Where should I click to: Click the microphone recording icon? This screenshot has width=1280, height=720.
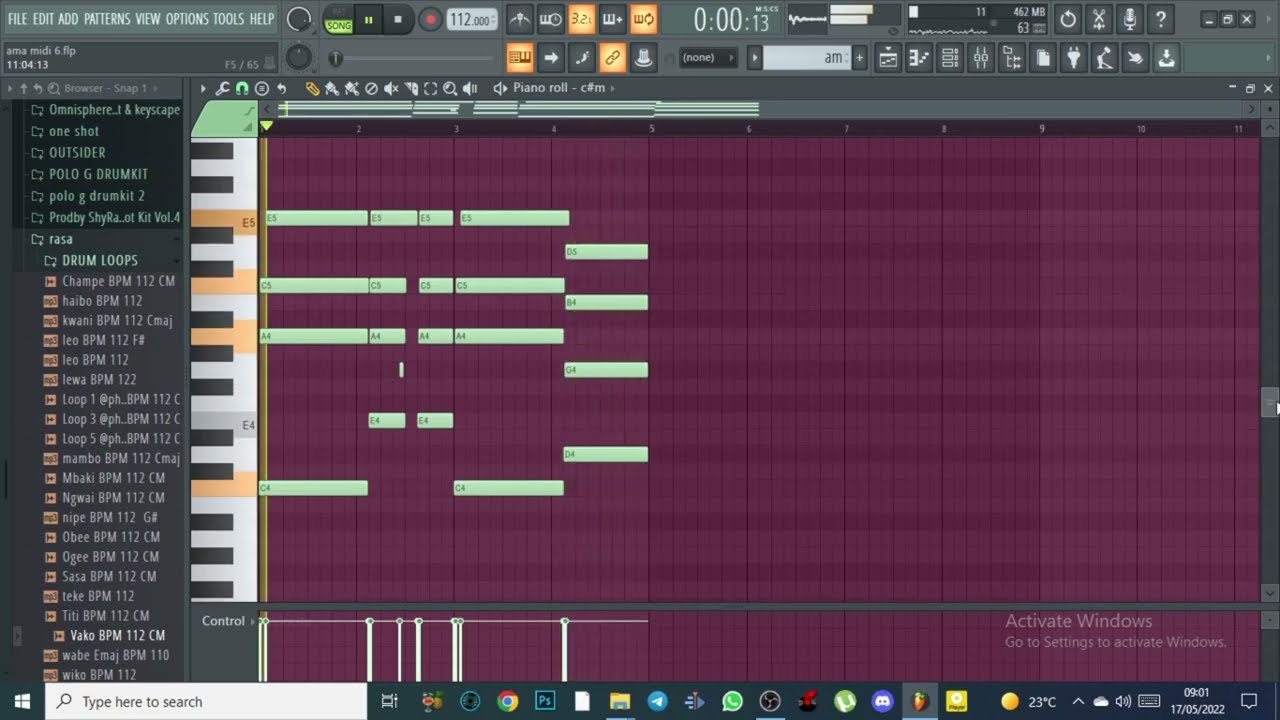[x=1130, y=19]
